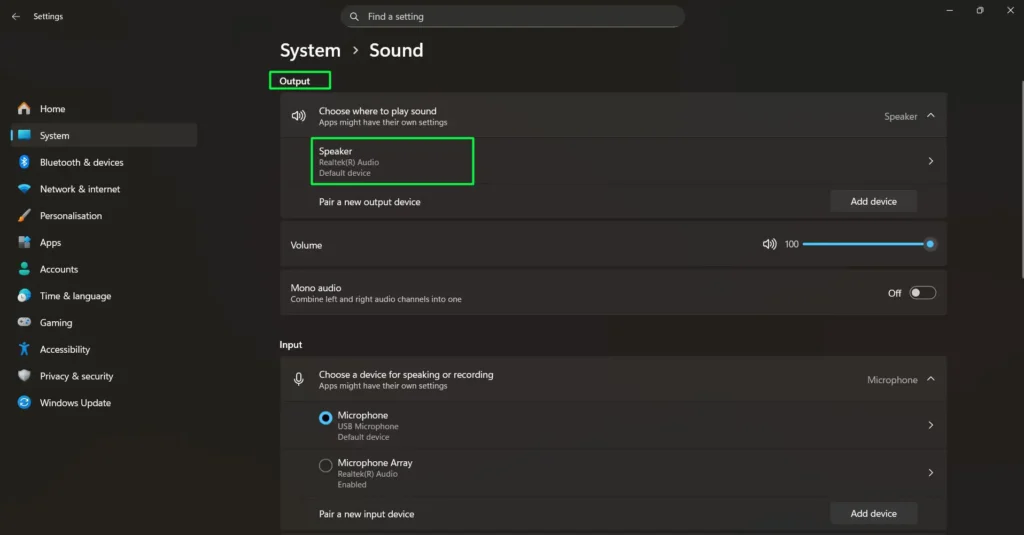Viewport: 1024px width, 535px height.
Task: Click the Privacy & security shield icon
Action: pos(24,376)
